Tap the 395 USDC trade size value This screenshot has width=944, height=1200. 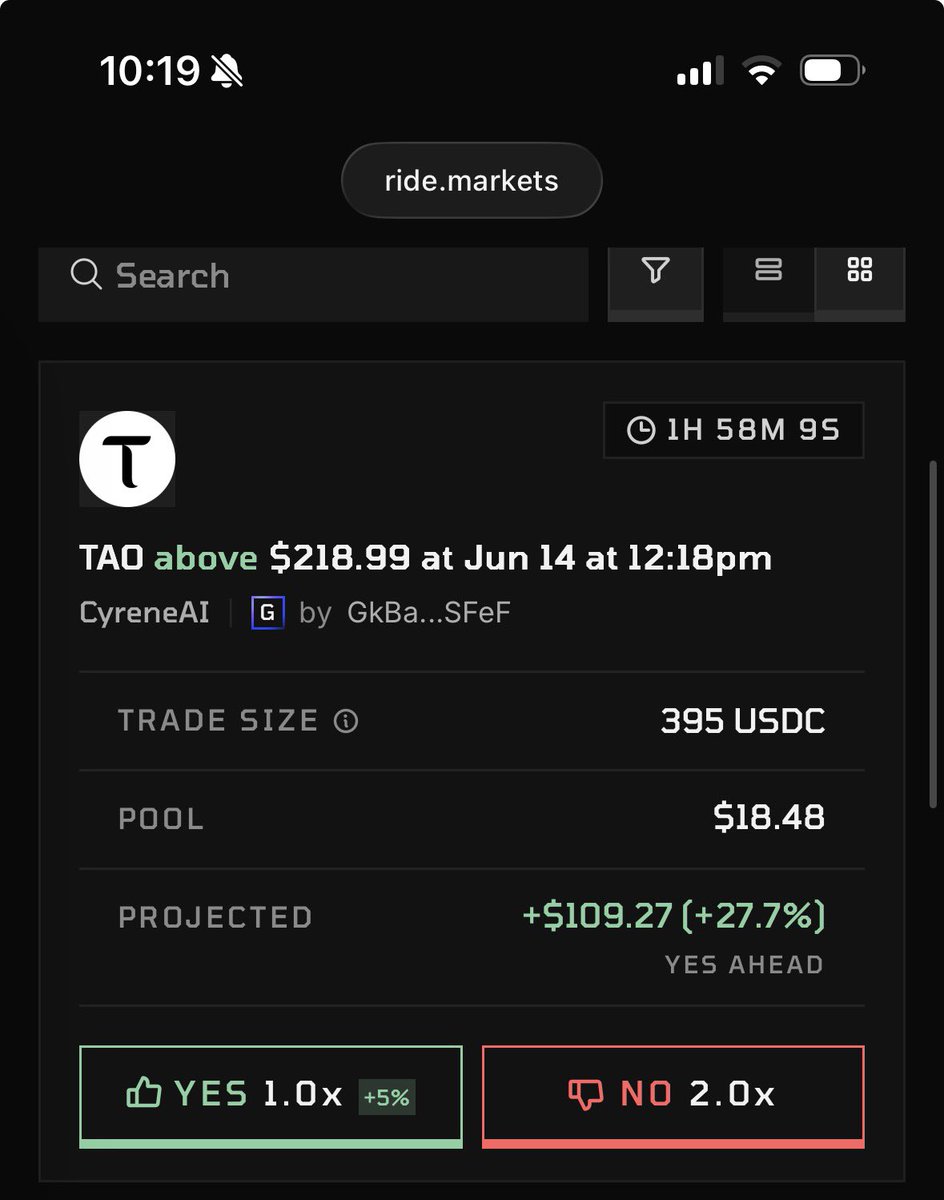pyautogui.click(x=743, y=721)
